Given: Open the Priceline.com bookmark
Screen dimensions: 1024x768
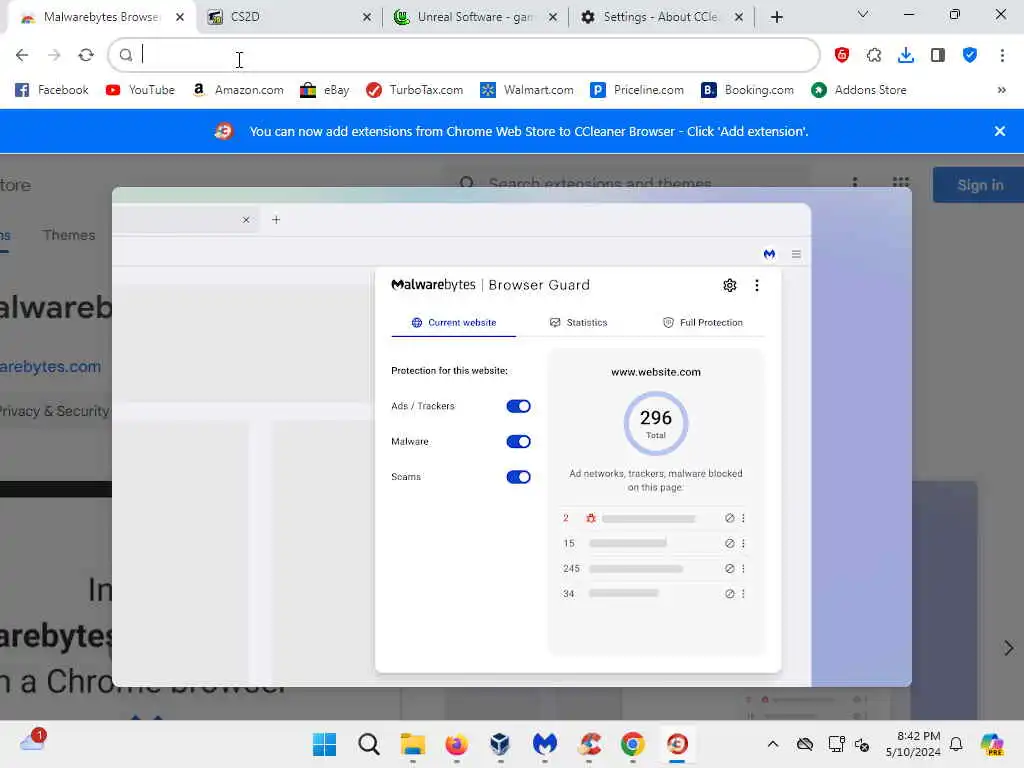Looking at the screenshot, I should click(x=637, y=90).
